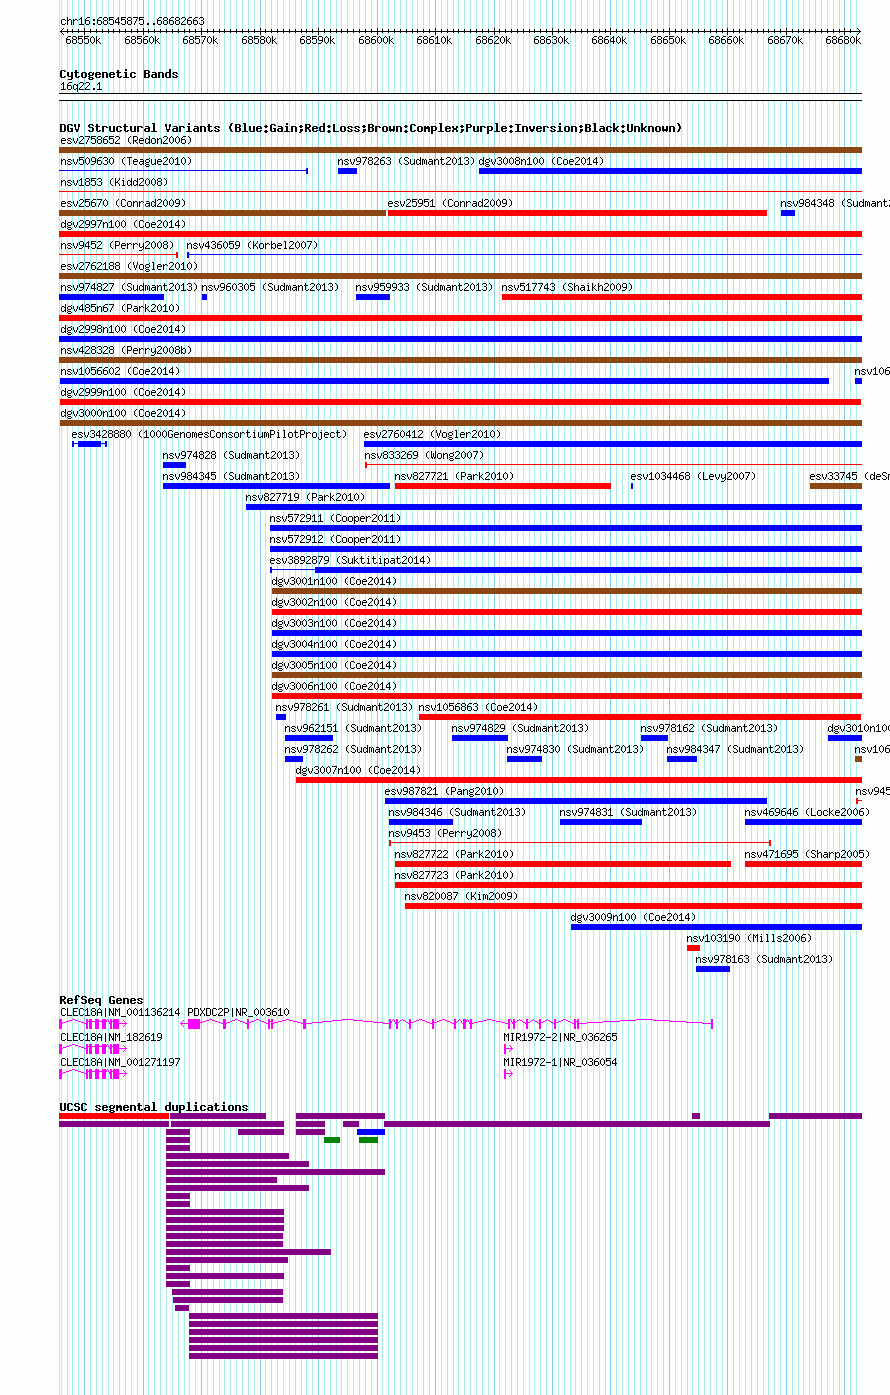
Task: Click dgv3009n100 (Coe2014) label
Action: [x=633, y=917]
